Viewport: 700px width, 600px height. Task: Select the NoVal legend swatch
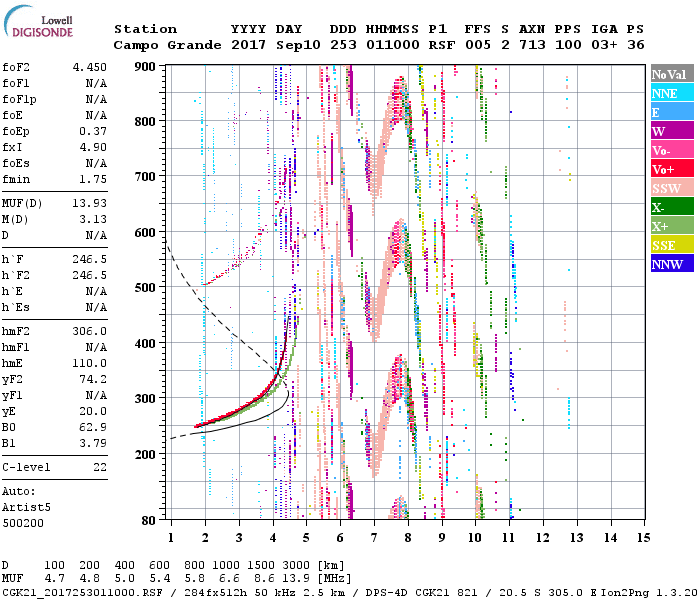coord(671,74)
